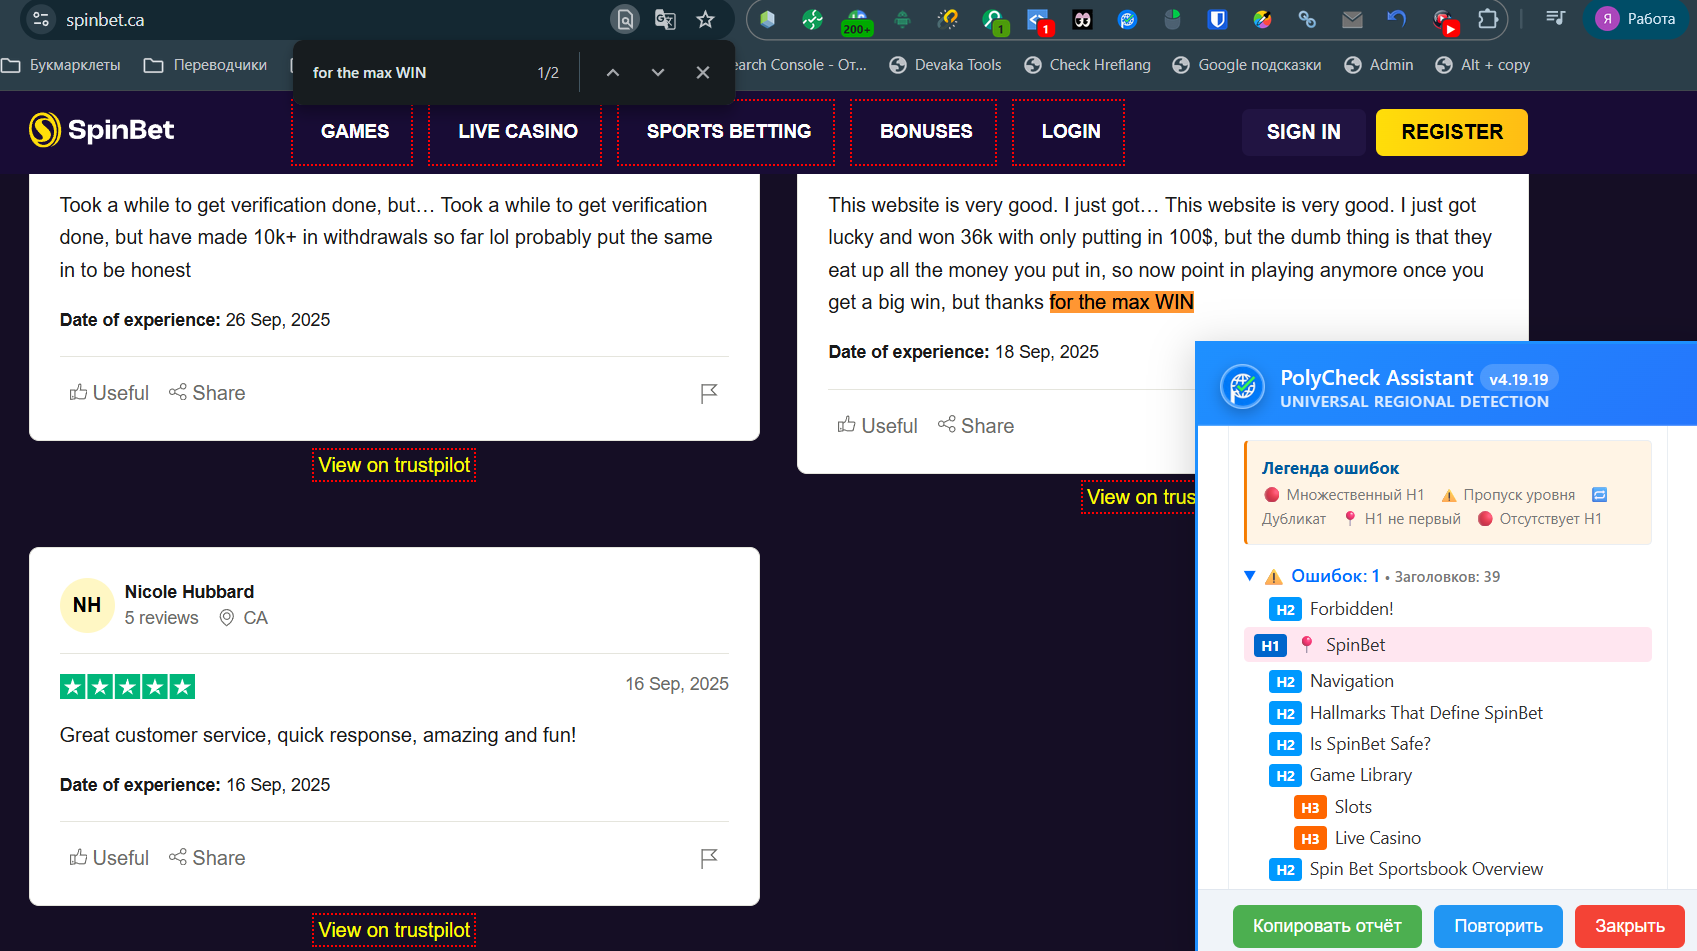The image size is (1697, 951).
Task: Open the Google Translate icon in the address bar
Action: pyautogui.click(x=665, y=19)
